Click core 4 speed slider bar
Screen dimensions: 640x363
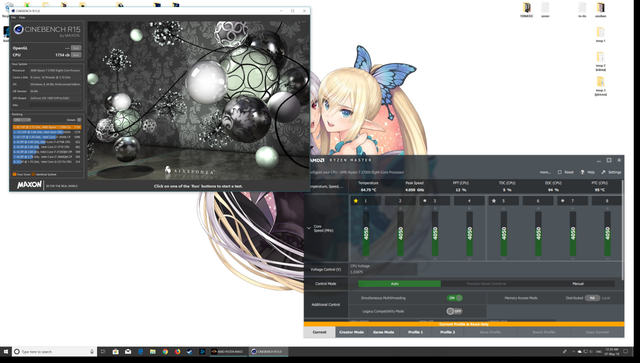[x=469, y=234]
